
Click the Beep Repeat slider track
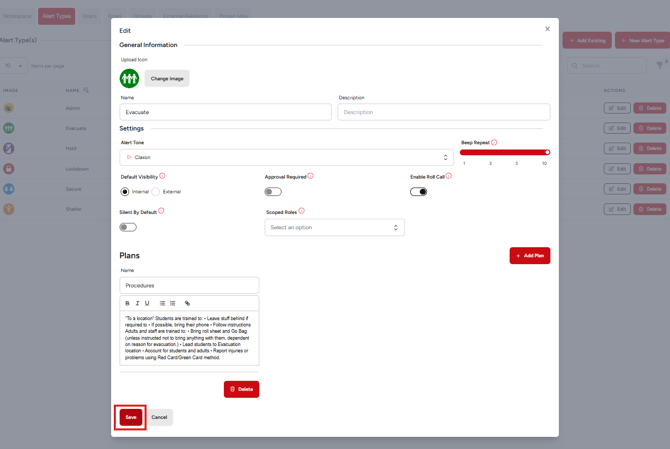click(504, 152)
